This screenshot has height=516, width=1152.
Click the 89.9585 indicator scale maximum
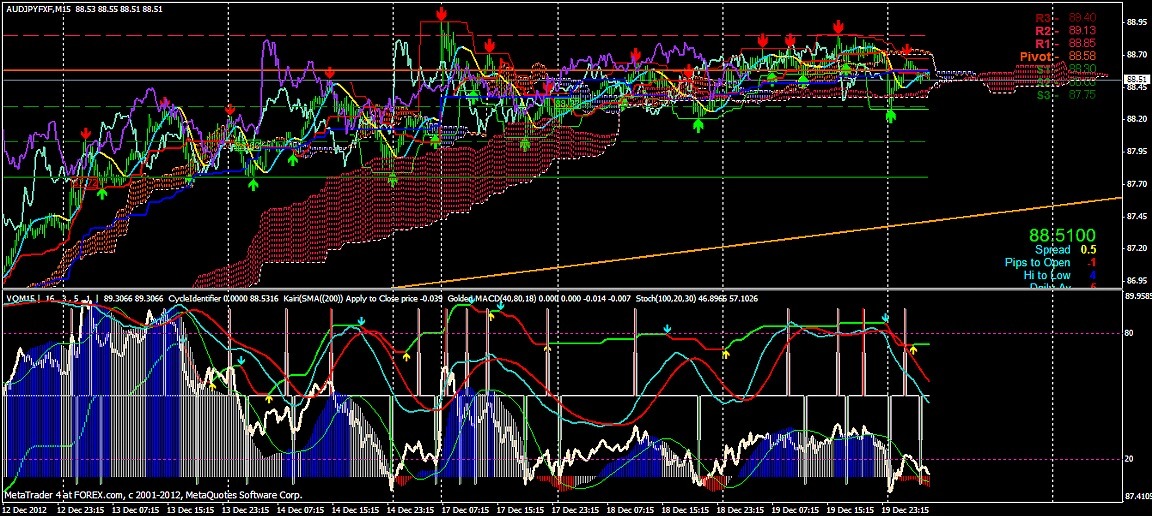(x=1137, y=297)
